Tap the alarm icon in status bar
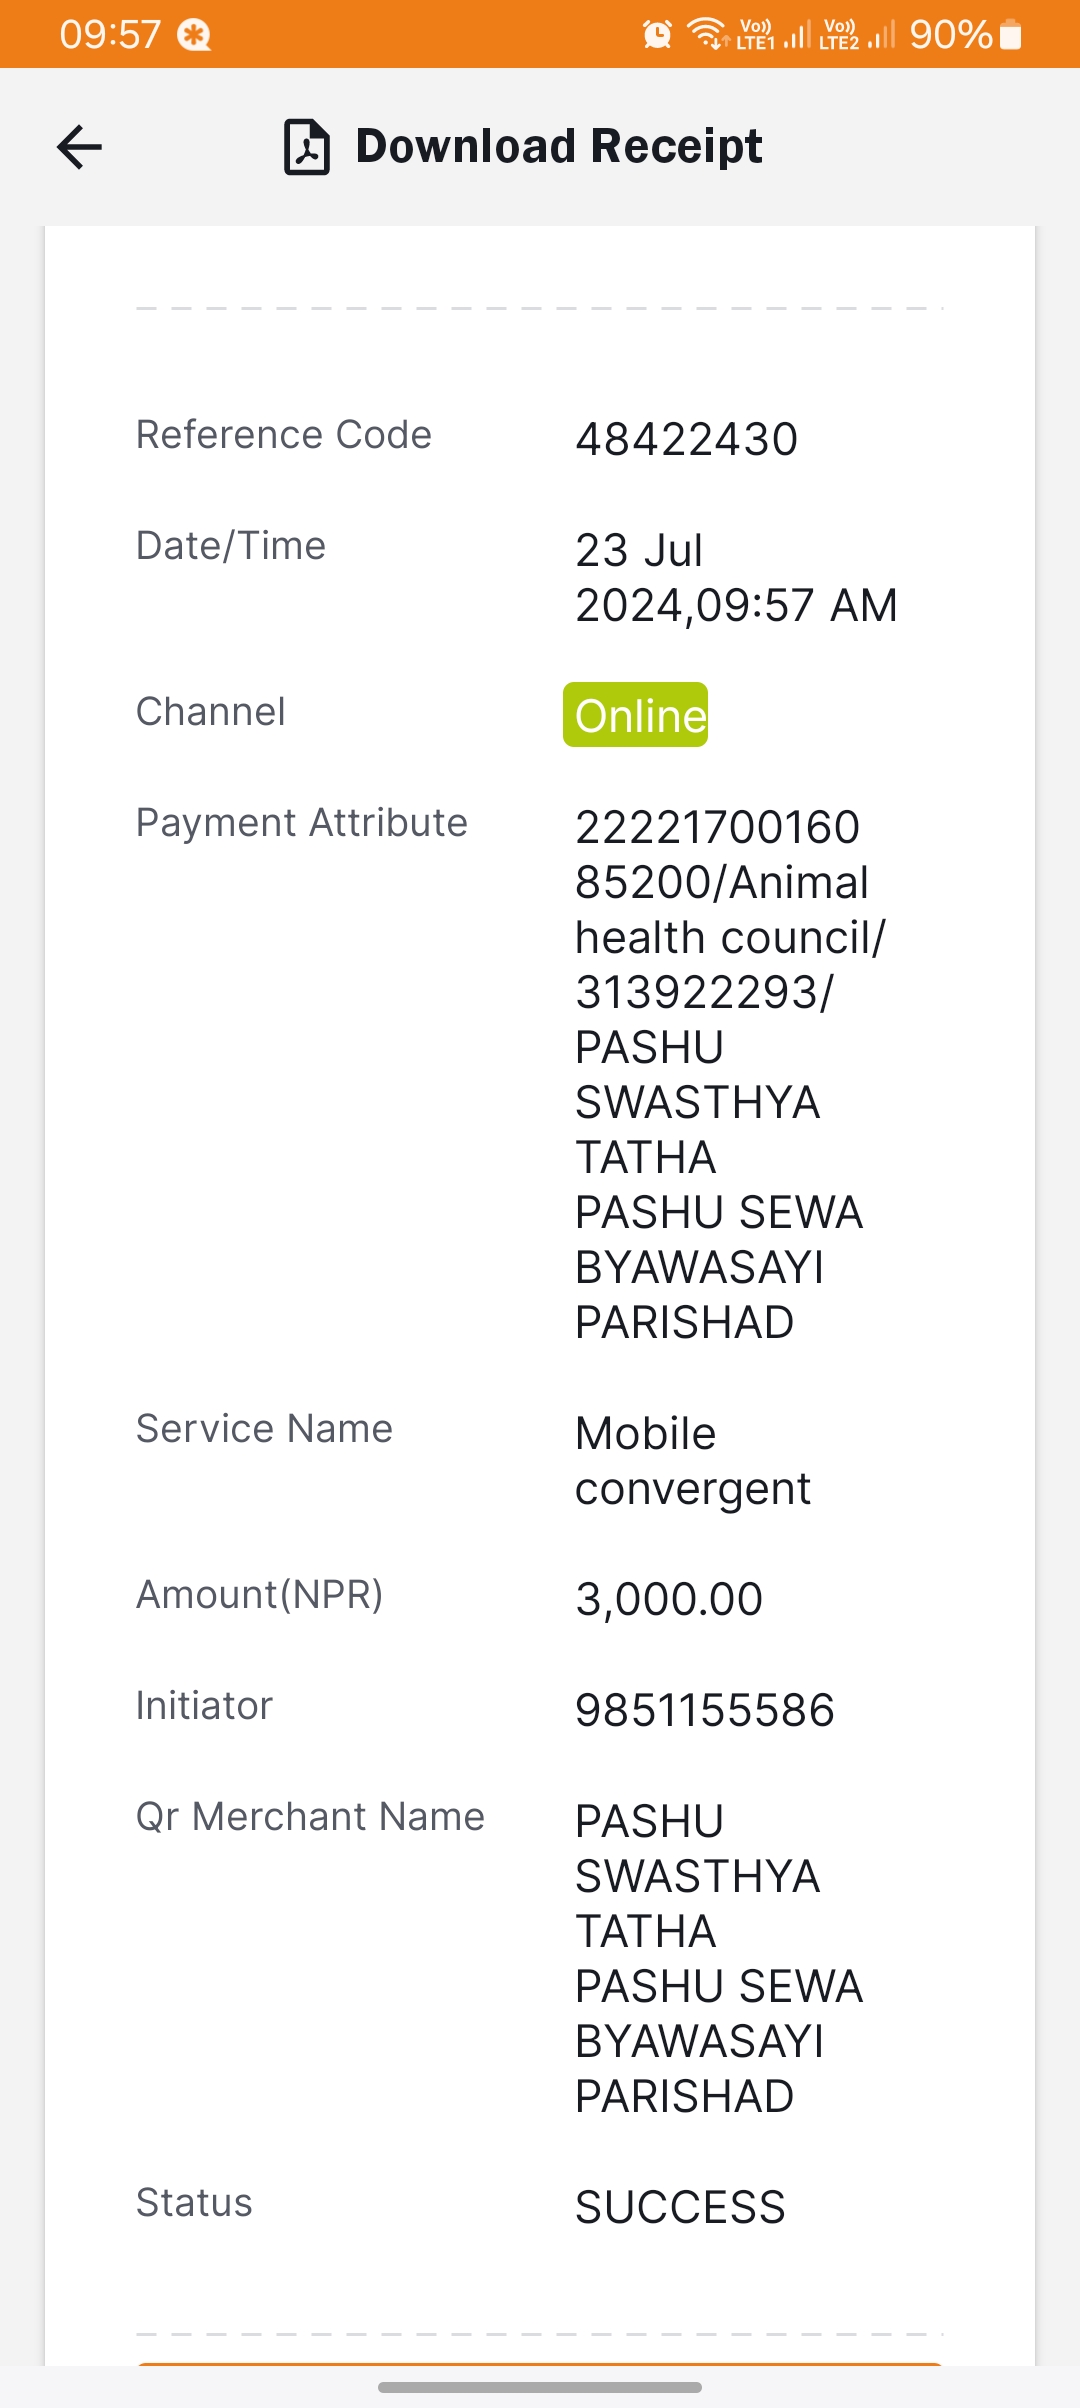The width and height of the screenshot is (1080, 2408). [x=657, y=35]
